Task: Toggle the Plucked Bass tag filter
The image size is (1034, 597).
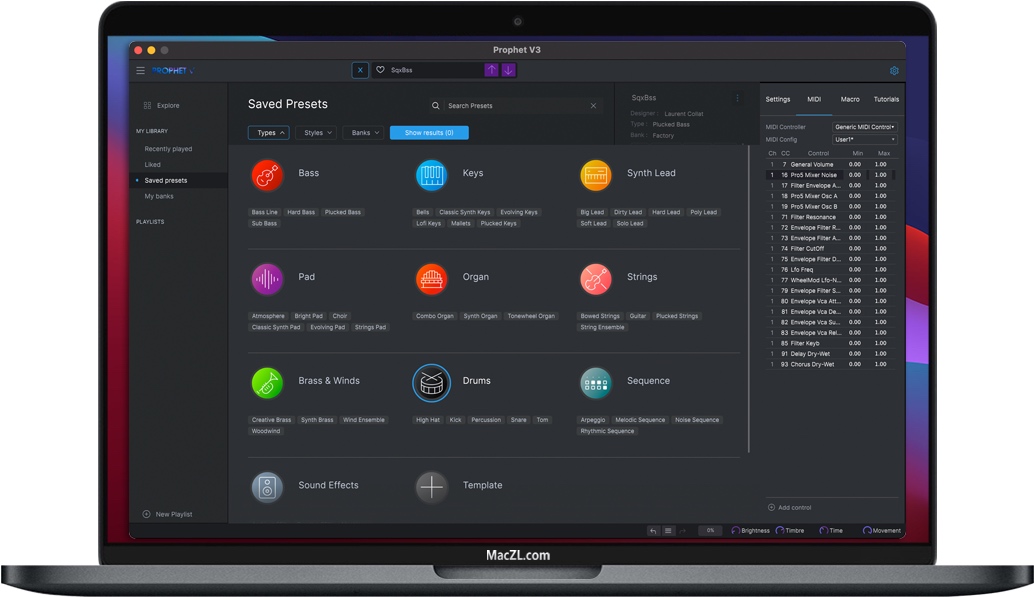Action: (x=342, y=213)
